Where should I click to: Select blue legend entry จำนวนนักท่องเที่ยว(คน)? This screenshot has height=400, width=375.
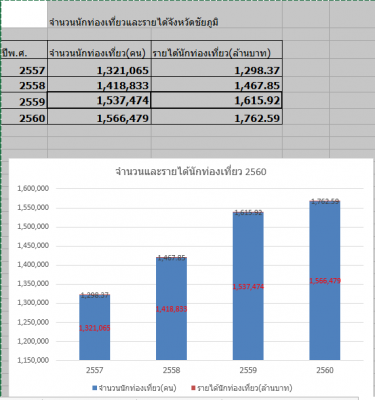[134, 388]
